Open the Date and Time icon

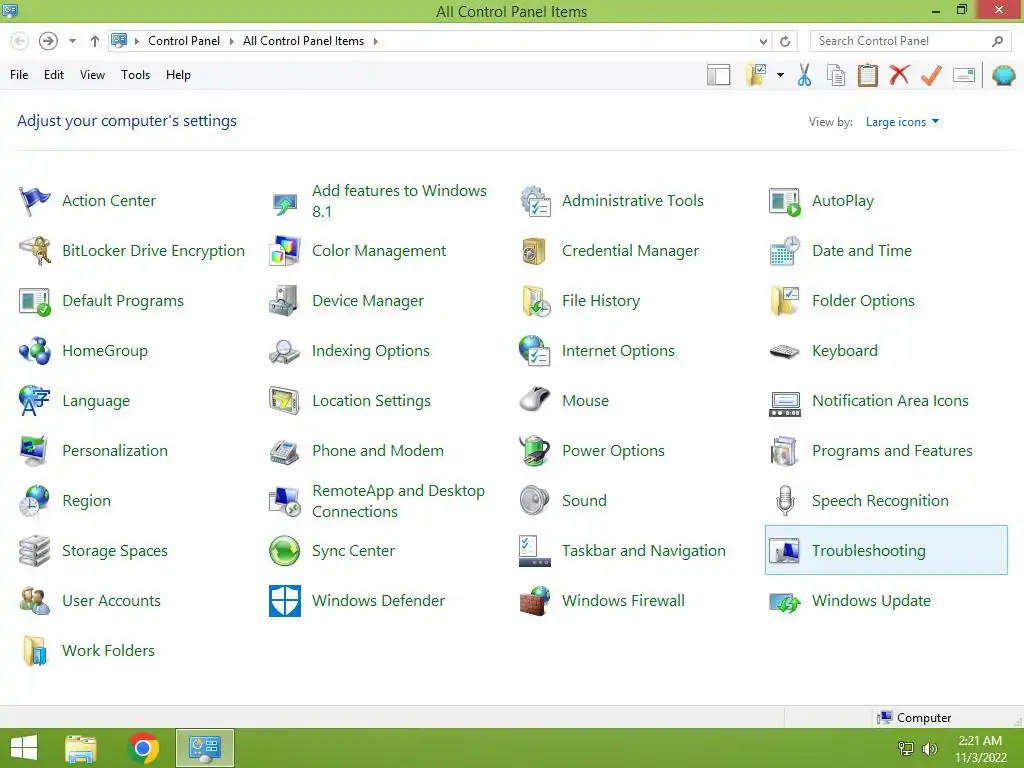(x=784, y=251)
